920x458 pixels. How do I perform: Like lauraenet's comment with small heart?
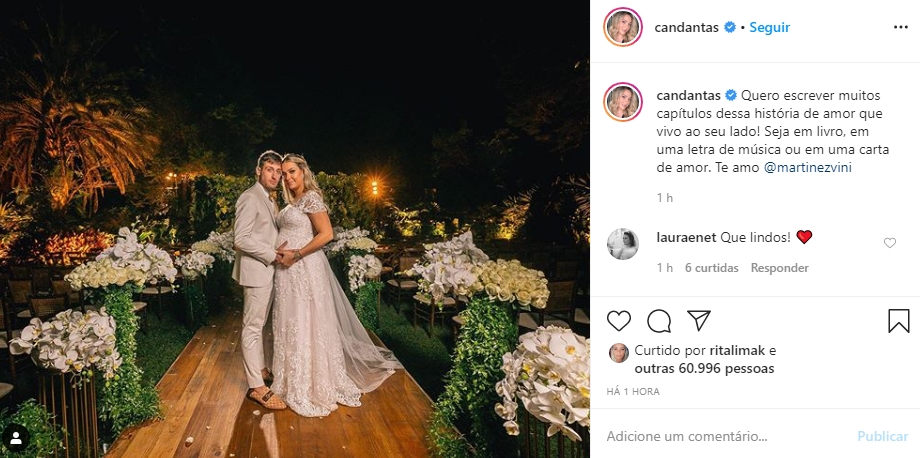tap(890, 243)
